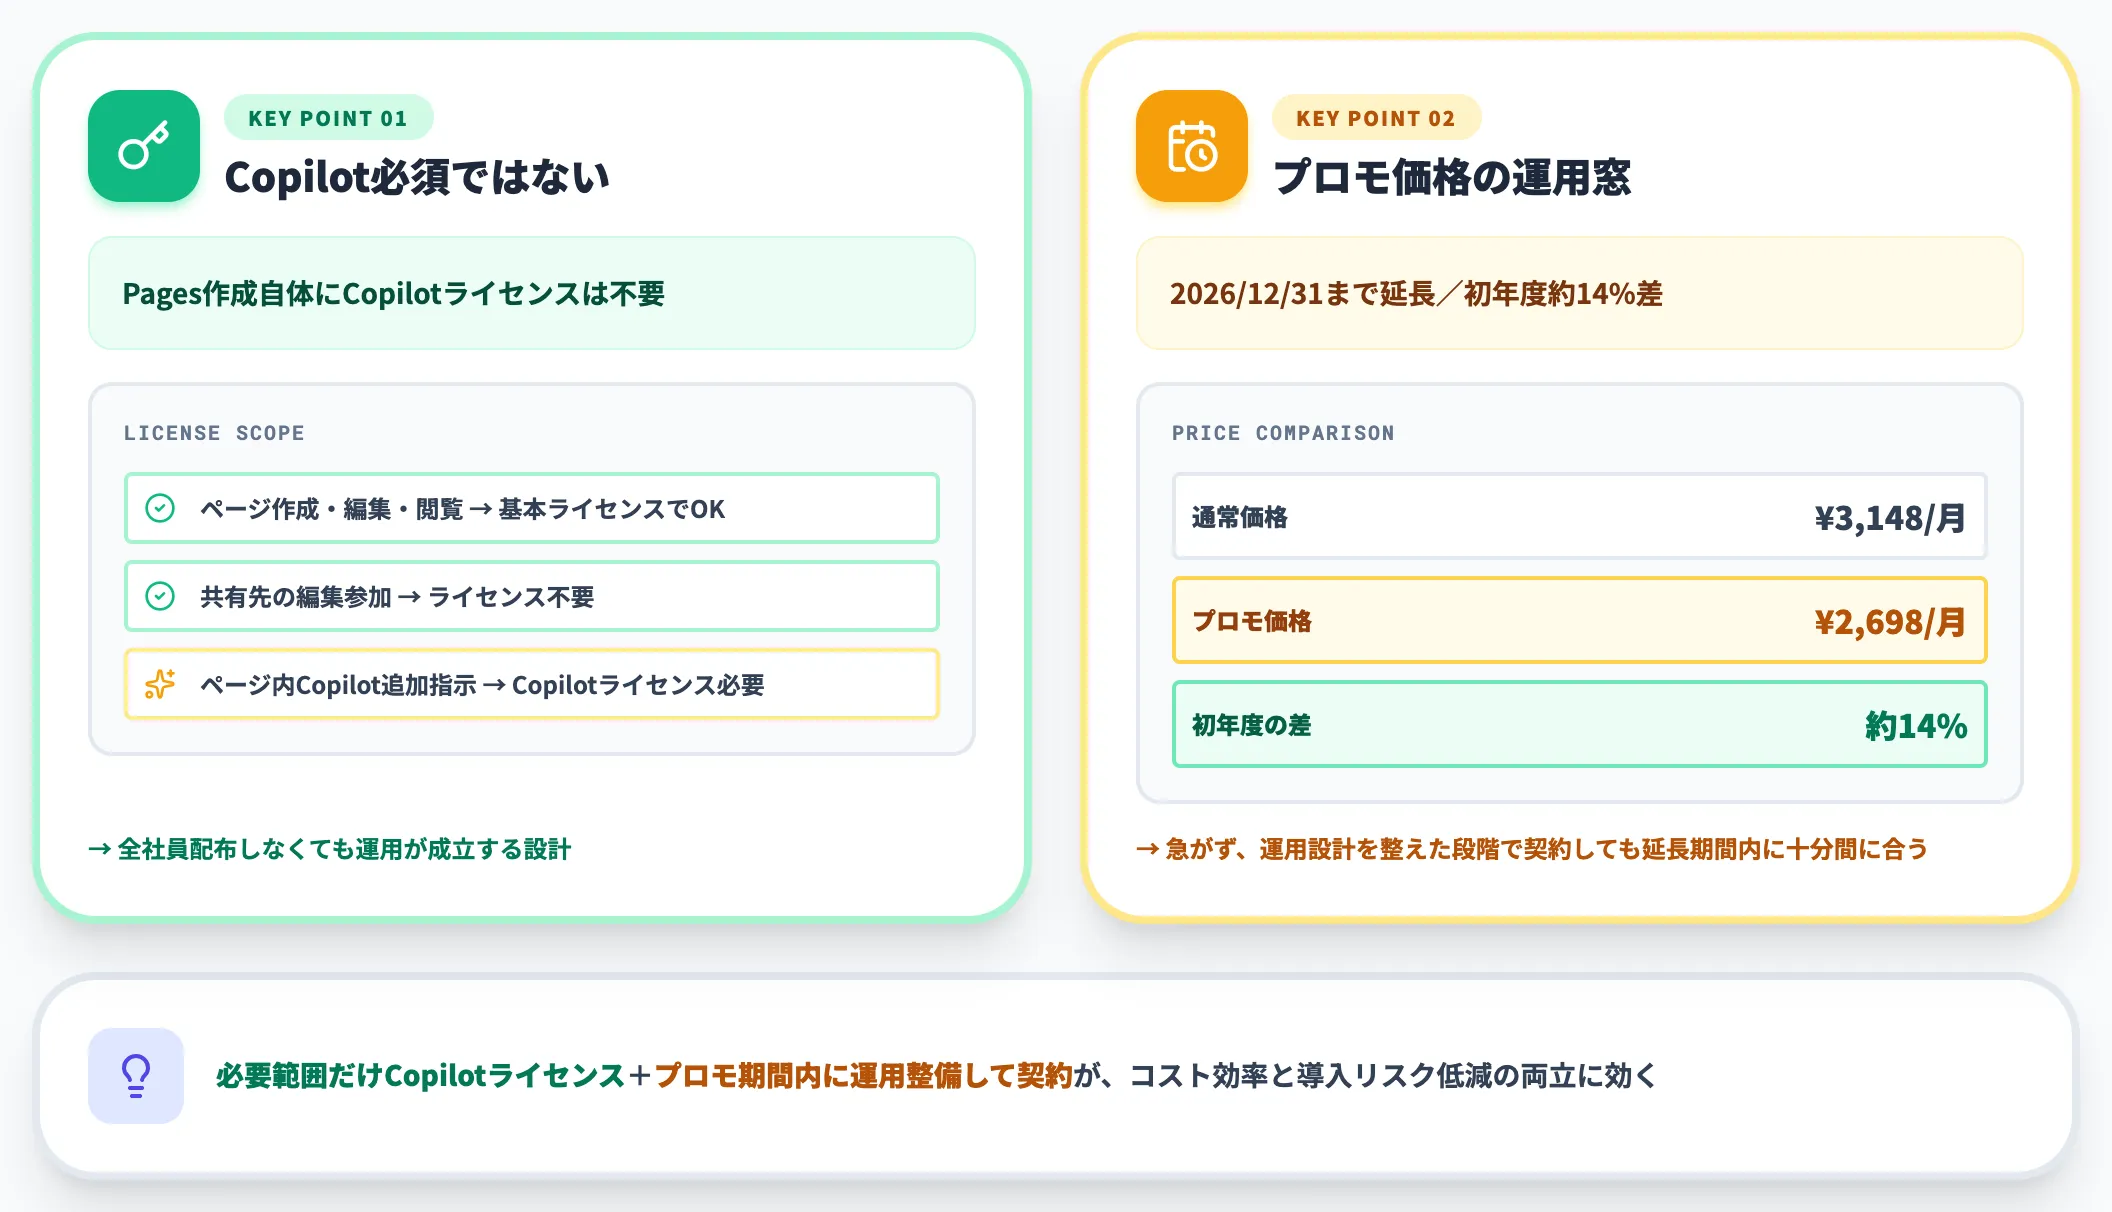This screenshot has height=1212, width=2112.
Task: Click check icon beside ページ作成・編集・閲覧
Action: pos(160,508)
